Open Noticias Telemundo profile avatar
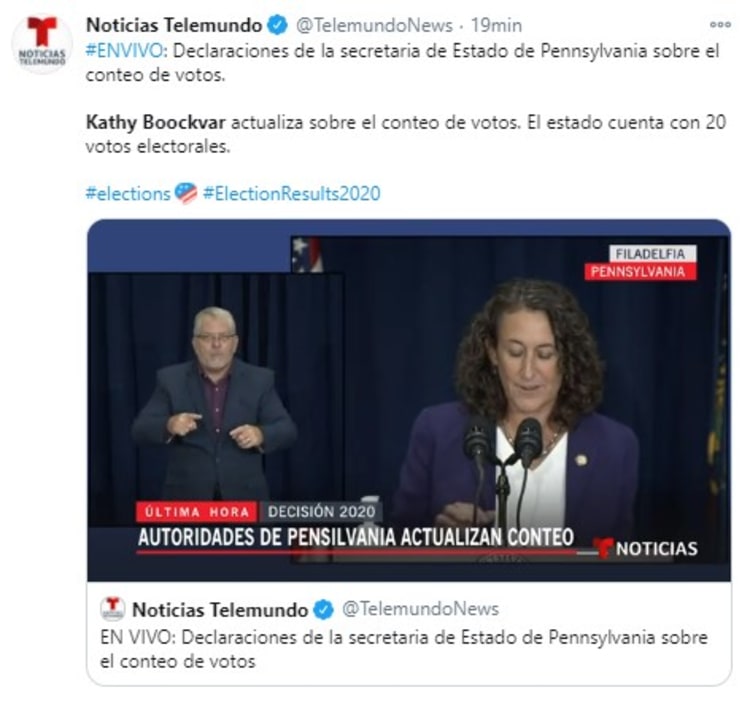 [x=42, y=43]
